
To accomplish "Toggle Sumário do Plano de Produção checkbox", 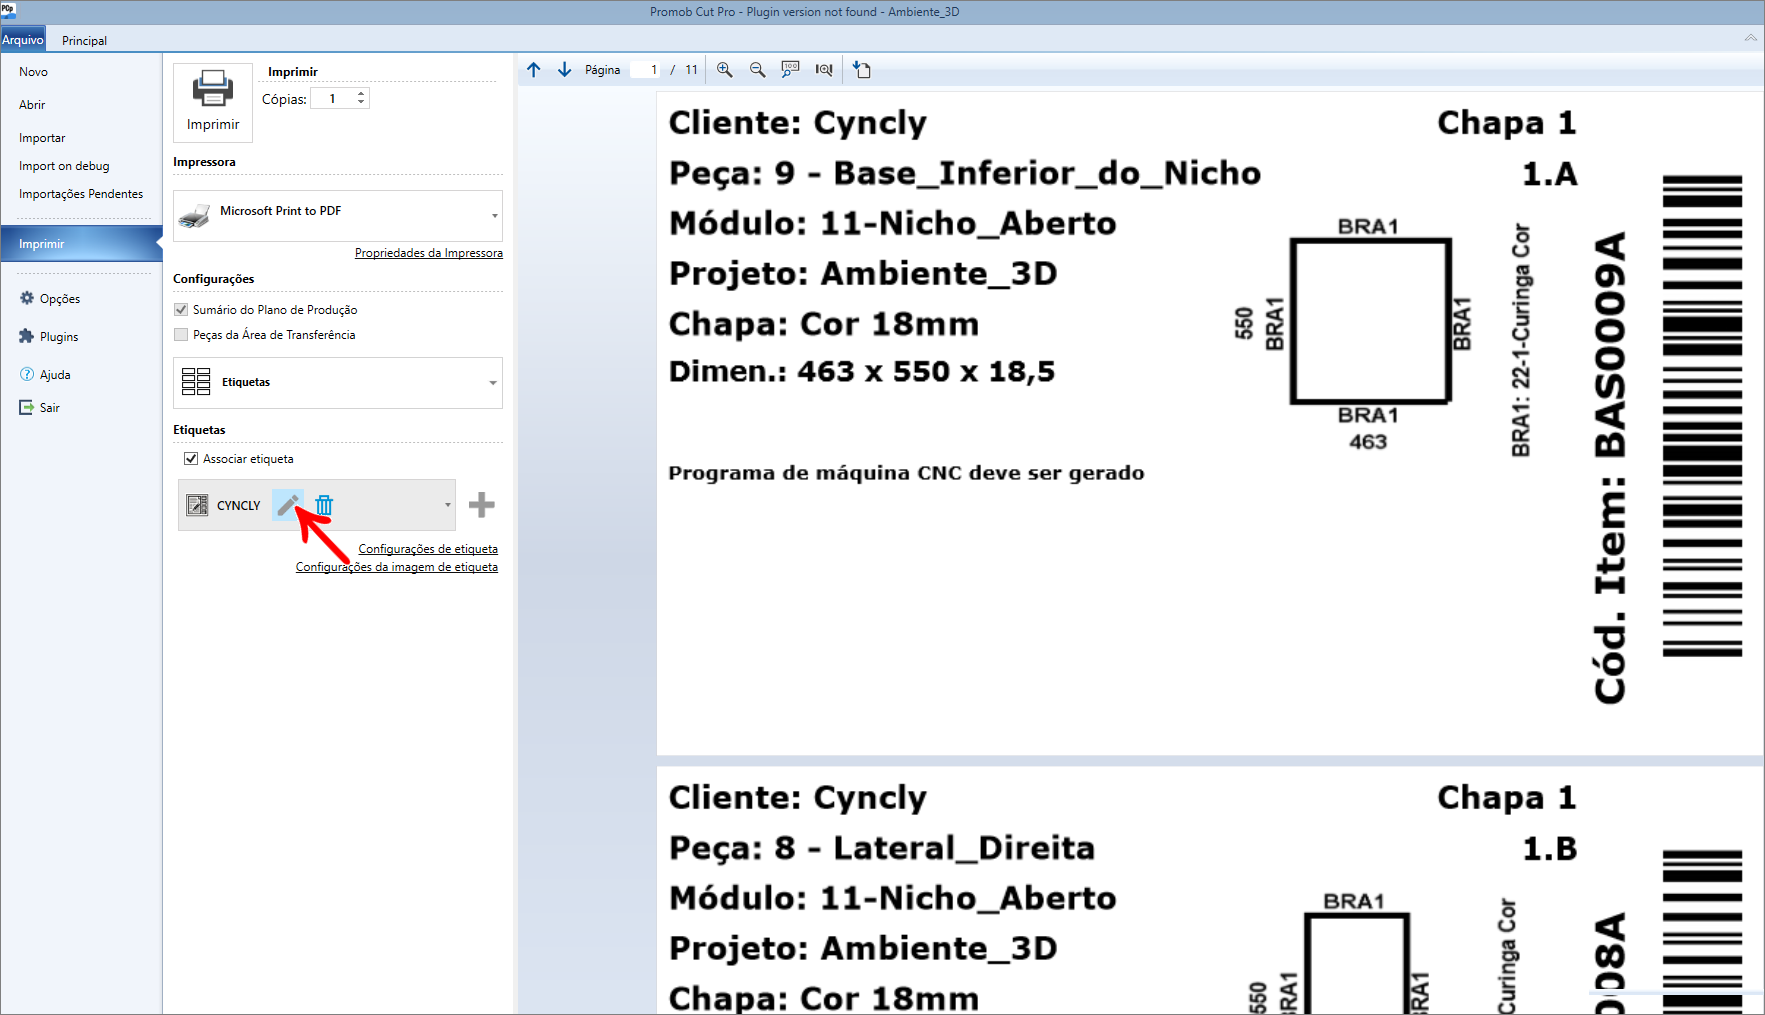I will tap(181, 310).
